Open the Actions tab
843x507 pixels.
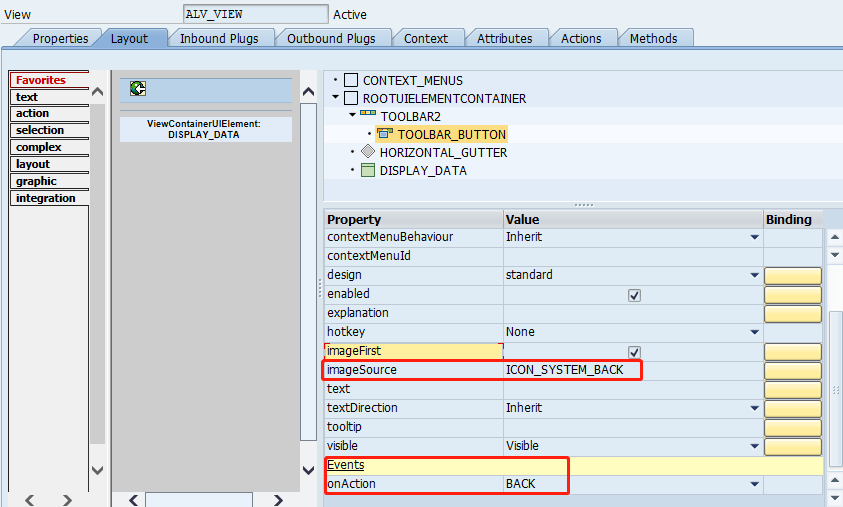[x=581, y=39]
